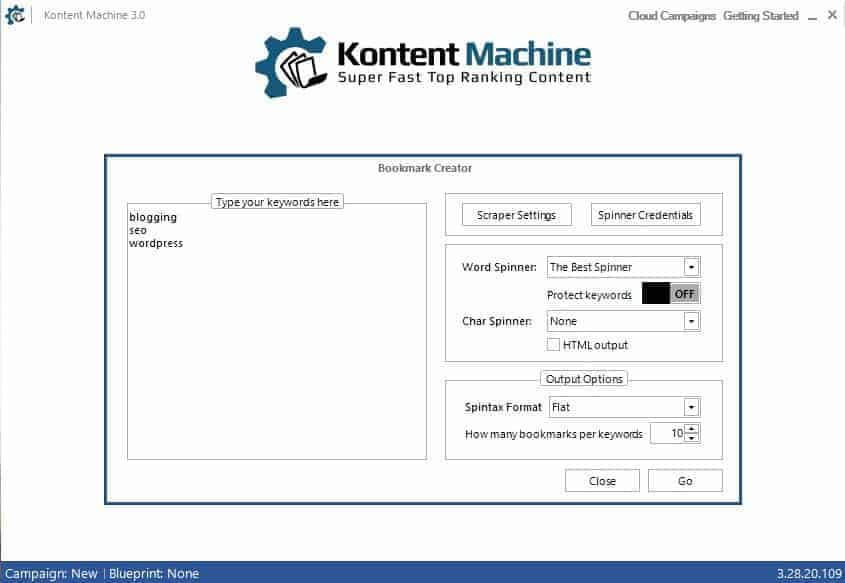Click the 'Bookmark Creator' heading
This screenshot has width=845, height=583.
click(425, 168)
